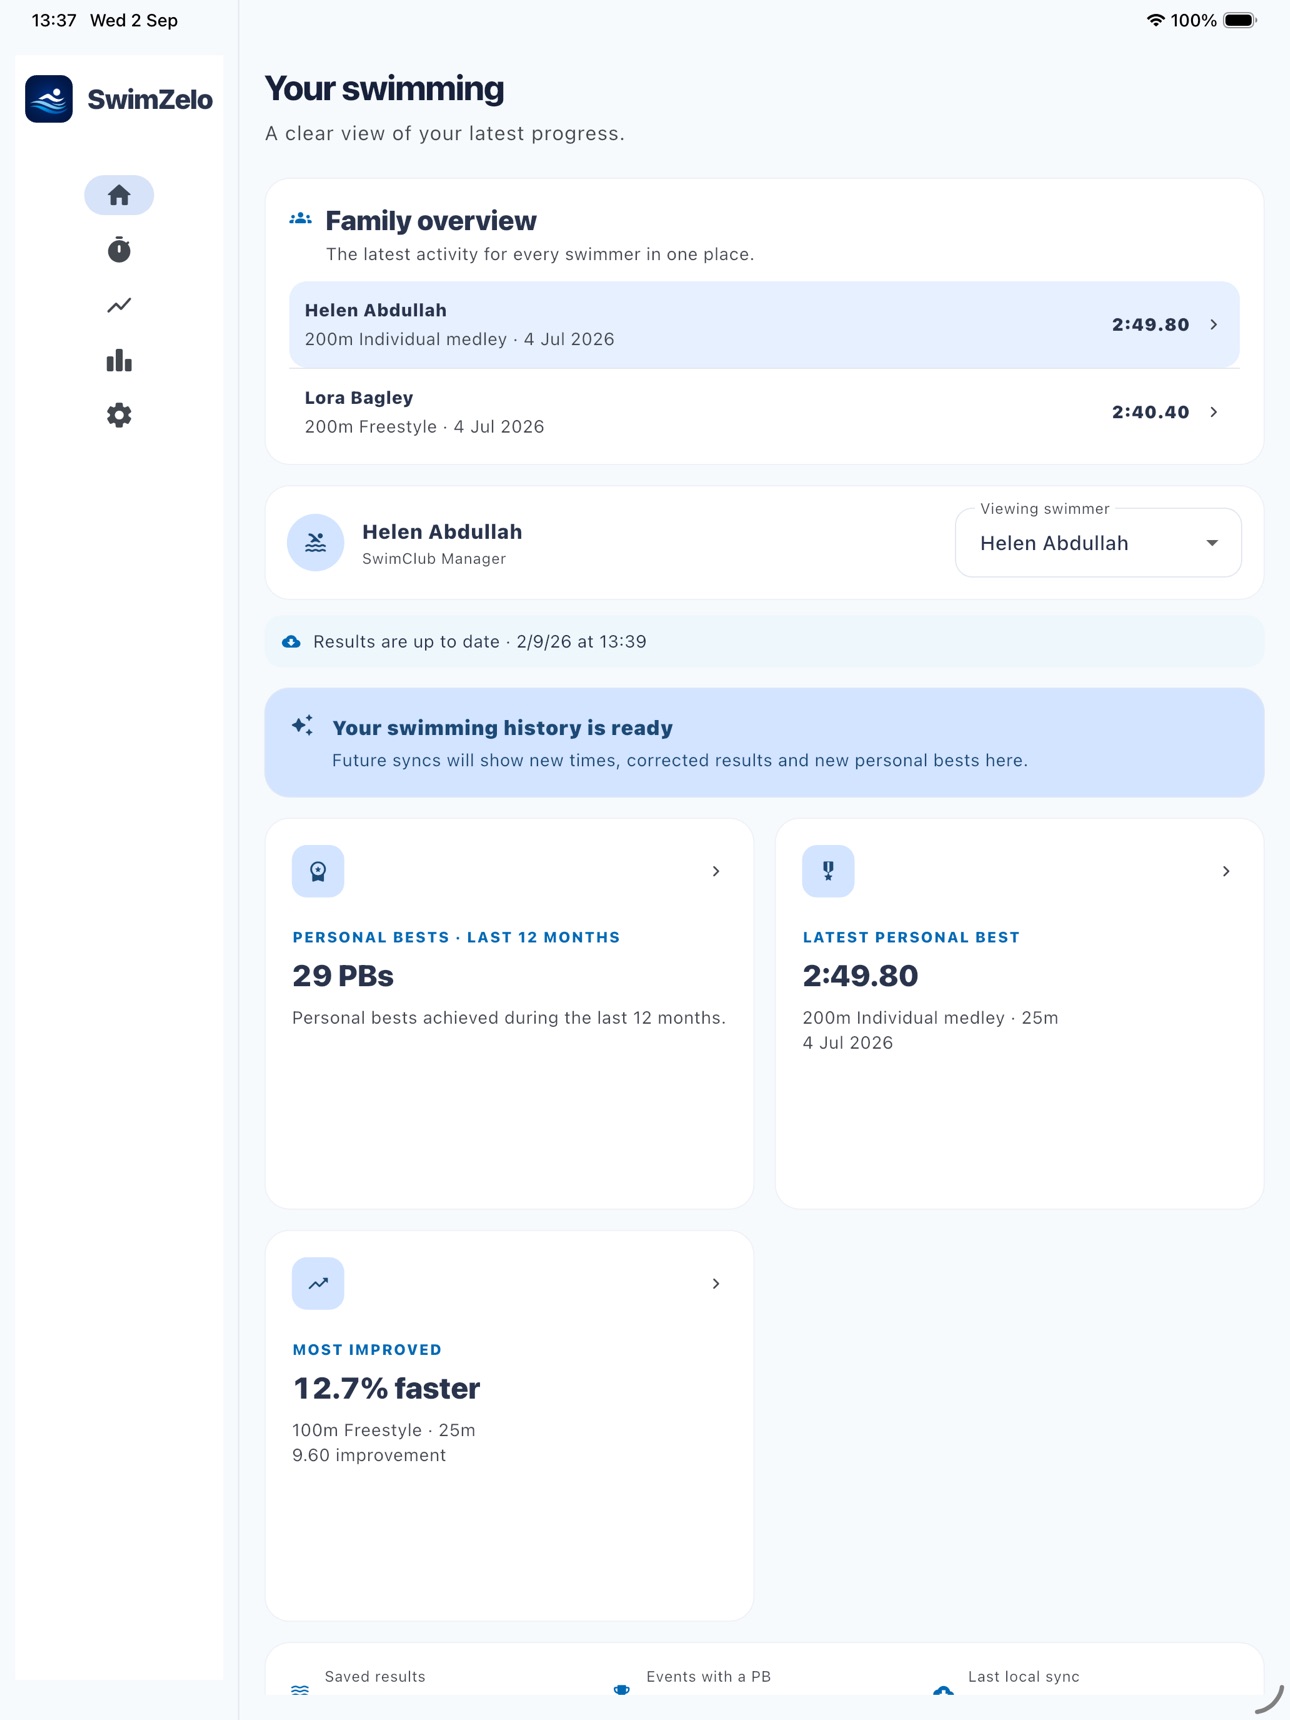Click the '29 PBs' value
This screenshot has height=1720, width=1290.
coord(343,976)
